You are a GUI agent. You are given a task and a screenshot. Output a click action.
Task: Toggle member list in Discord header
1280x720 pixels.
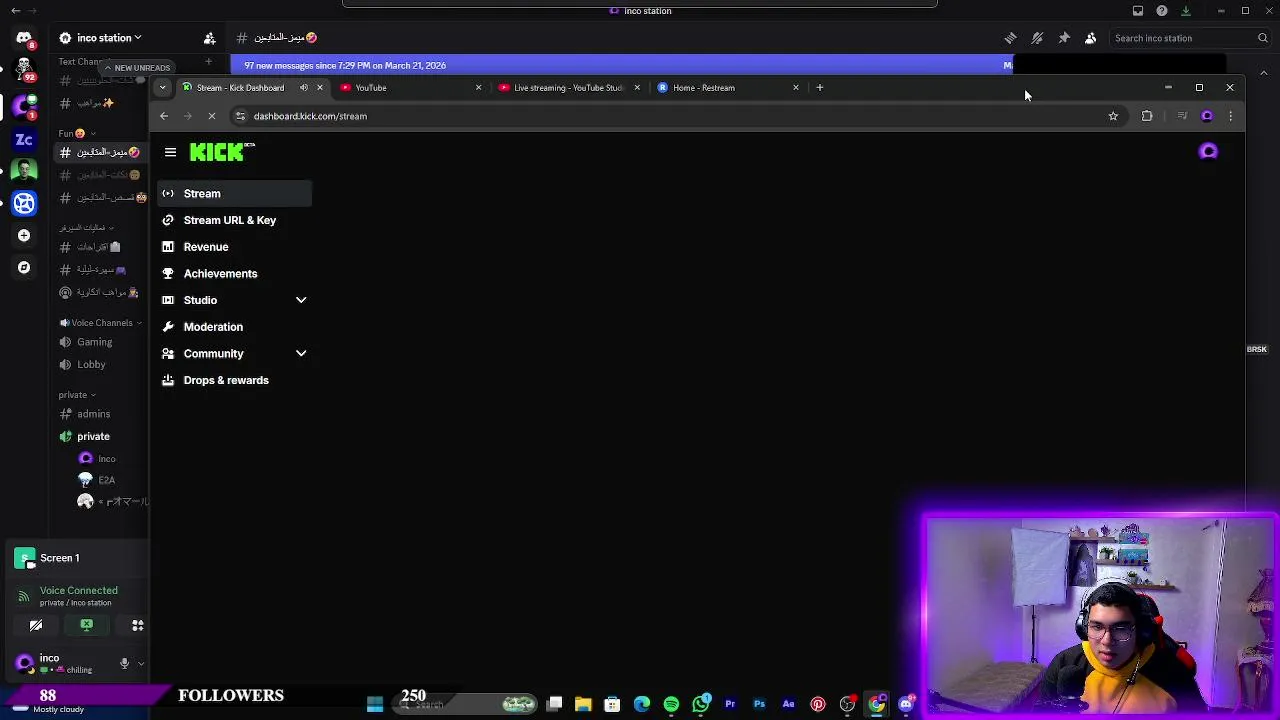pyautogui.click(x=1091, y=38)
